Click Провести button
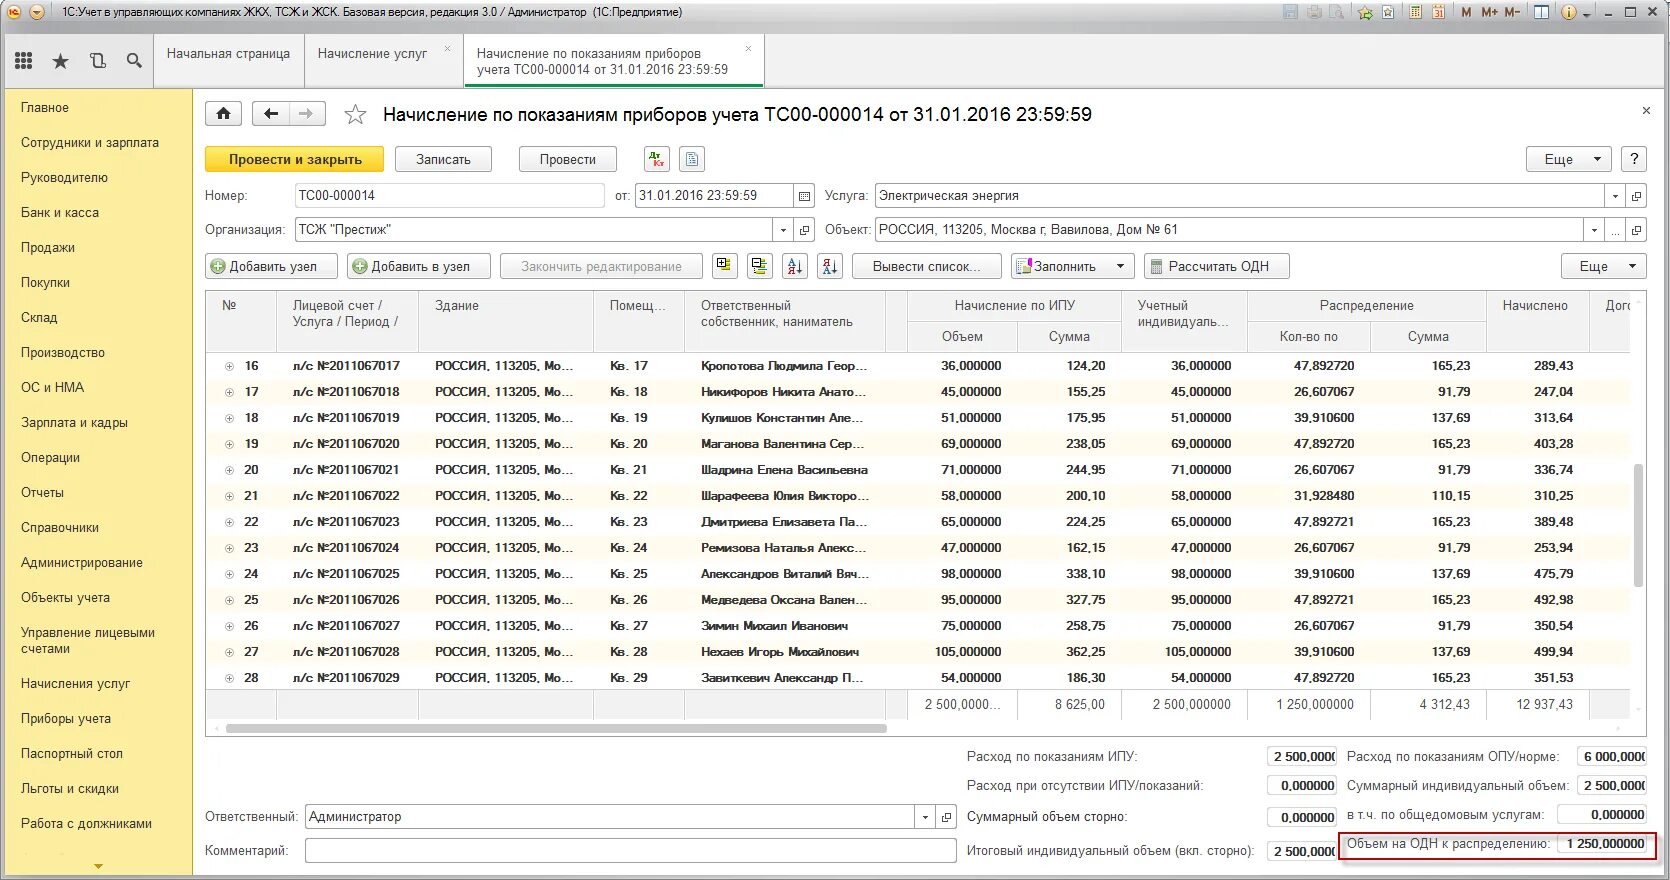1670x880 pixels. pyautogui.click(x=568, y=159)
